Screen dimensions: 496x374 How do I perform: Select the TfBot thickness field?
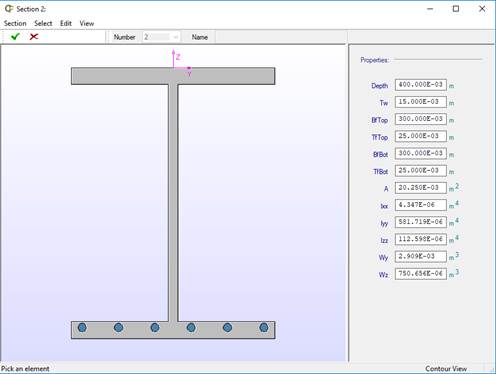421,171
